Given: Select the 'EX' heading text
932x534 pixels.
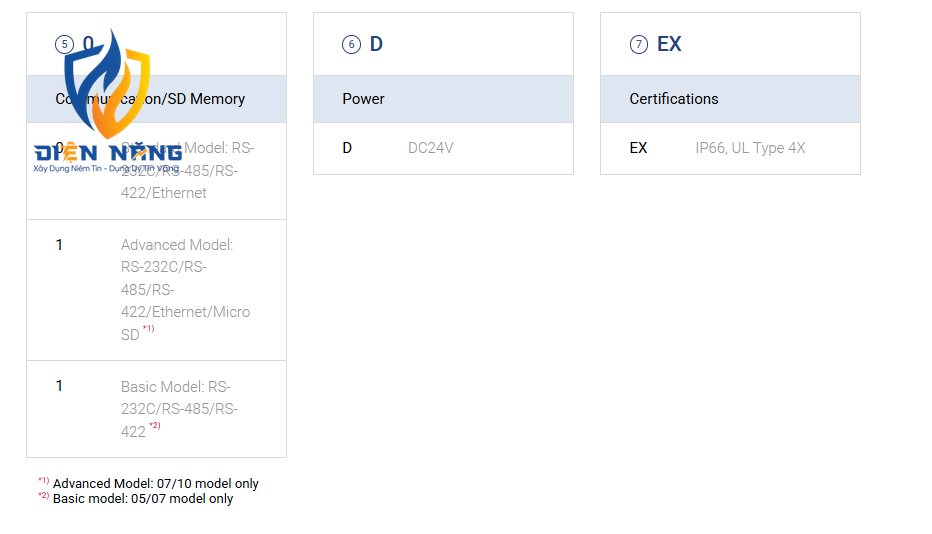Looking at the screenshot, I should [669, 44].
